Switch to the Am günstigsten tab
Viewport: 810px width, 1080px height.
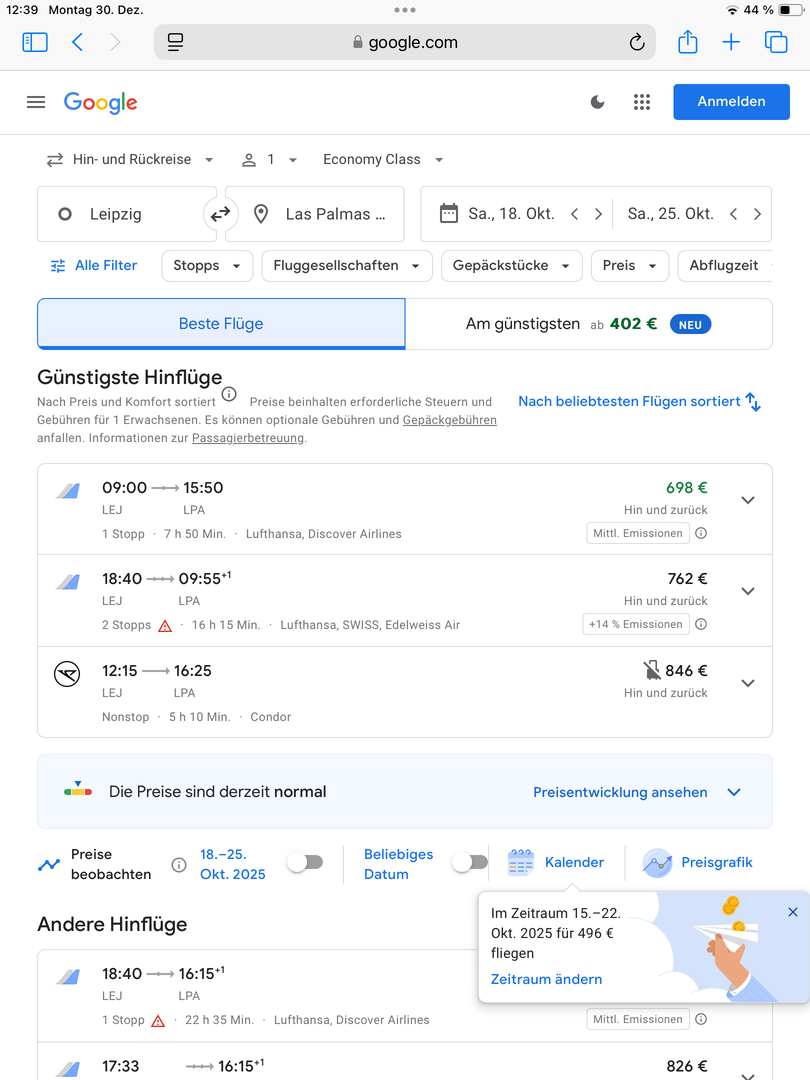pyautogui.click(x=588, y=324)
